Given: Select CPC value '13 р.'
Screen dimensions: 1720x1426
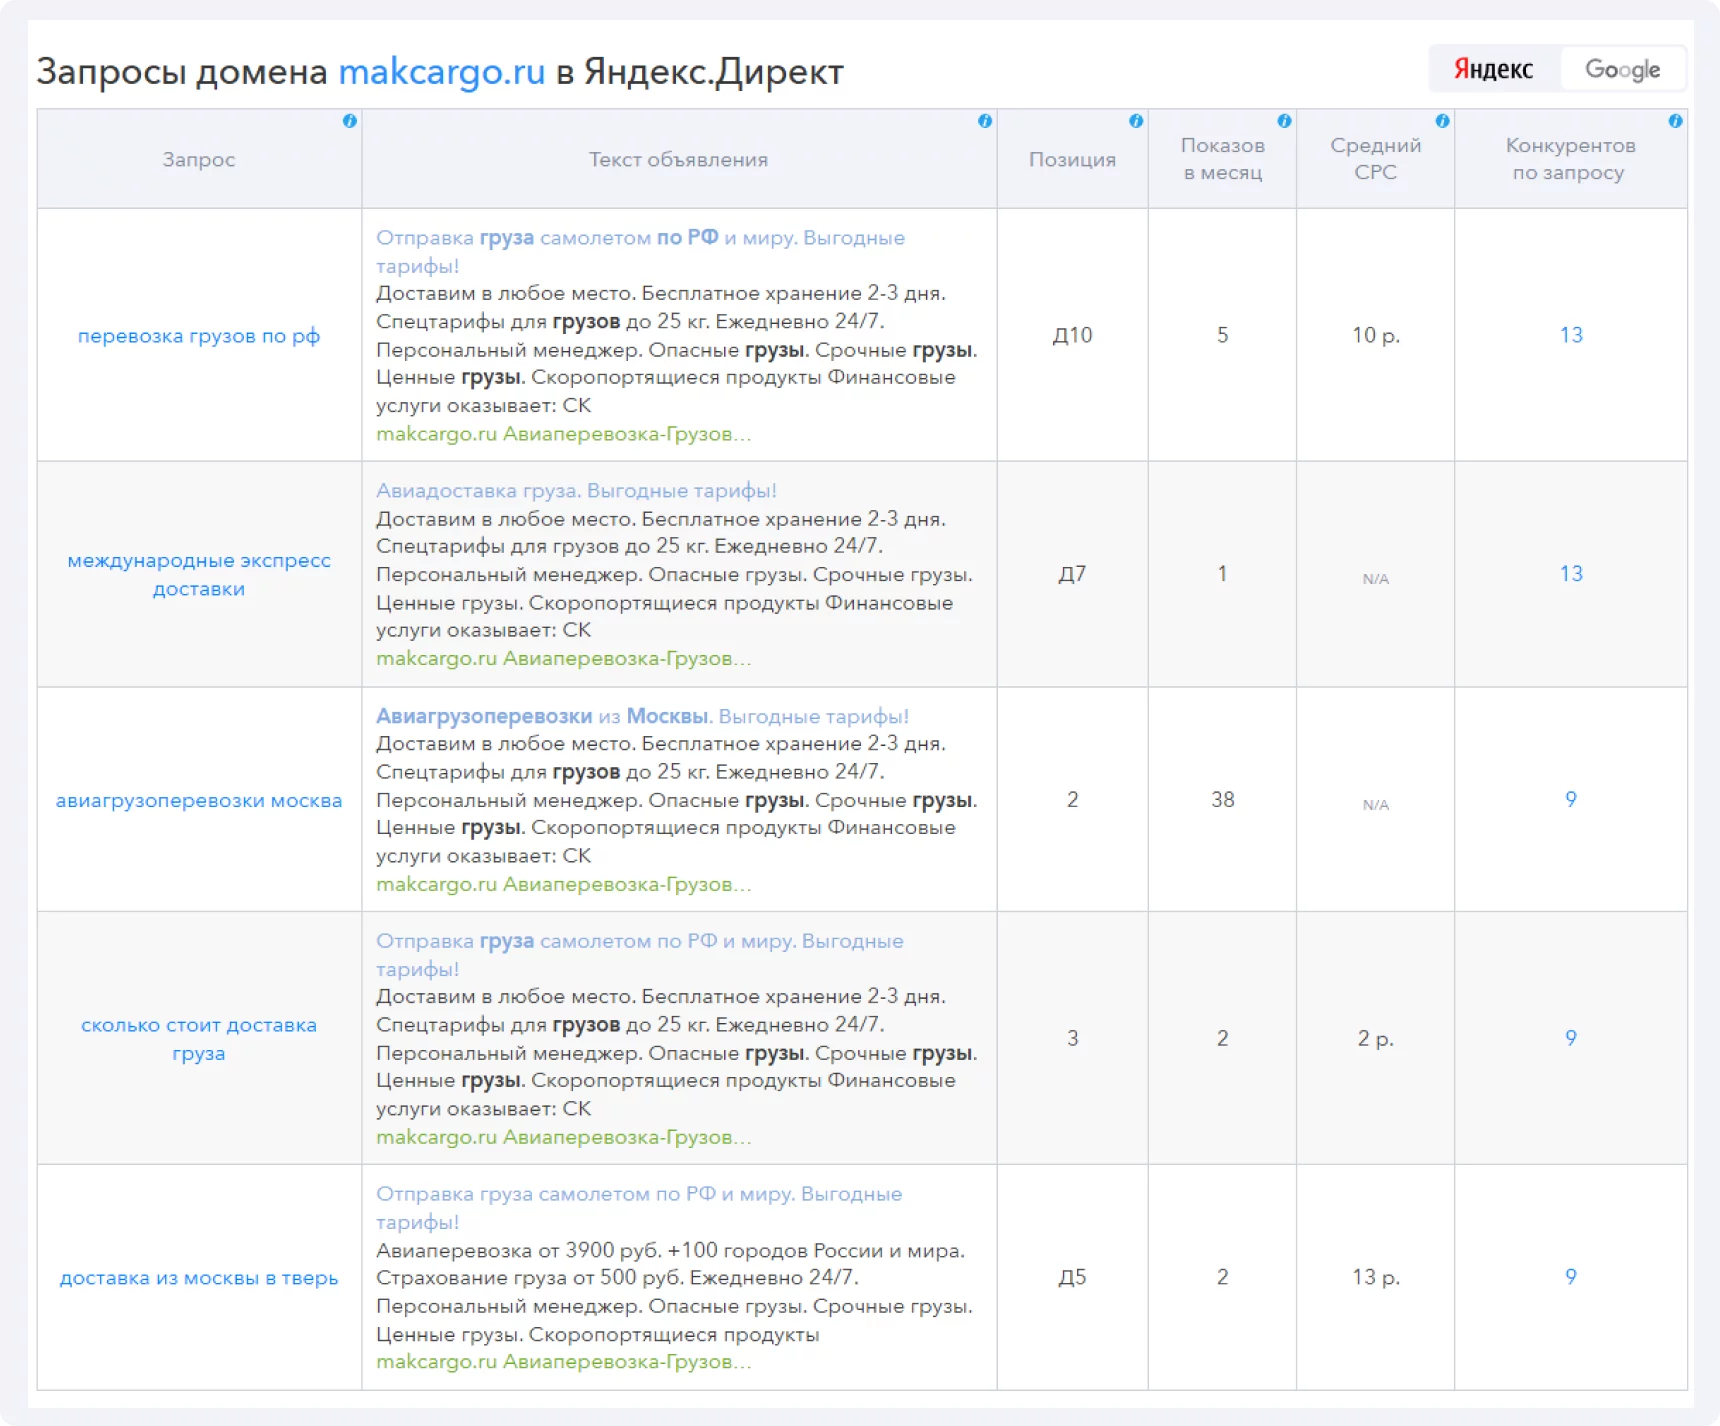Looking at the screenshot, I should 1375,1277.
